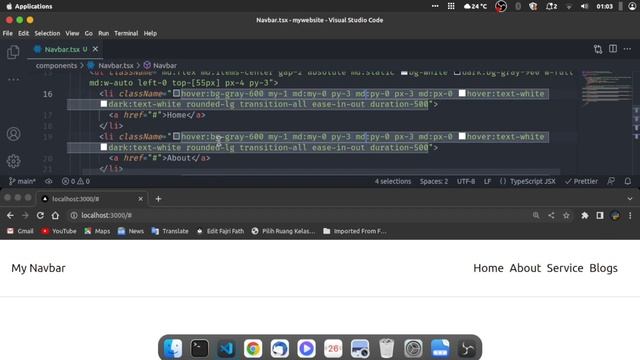This screenshot has height=360, width=640.
Task: Open hover:bg-gray-600 color swatch on line 16
Action: coord(176,93)
